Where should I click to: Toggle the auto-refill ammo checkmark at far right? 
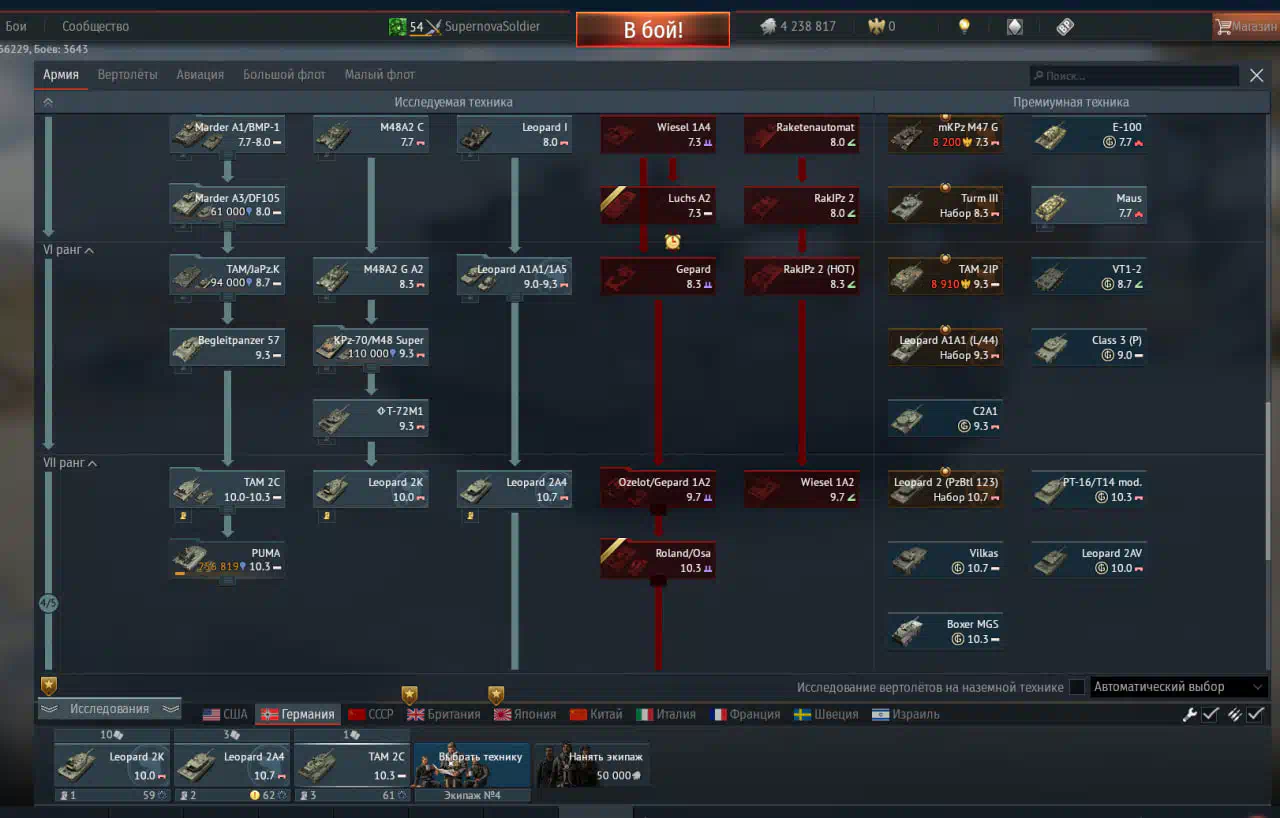point(1256,714)
